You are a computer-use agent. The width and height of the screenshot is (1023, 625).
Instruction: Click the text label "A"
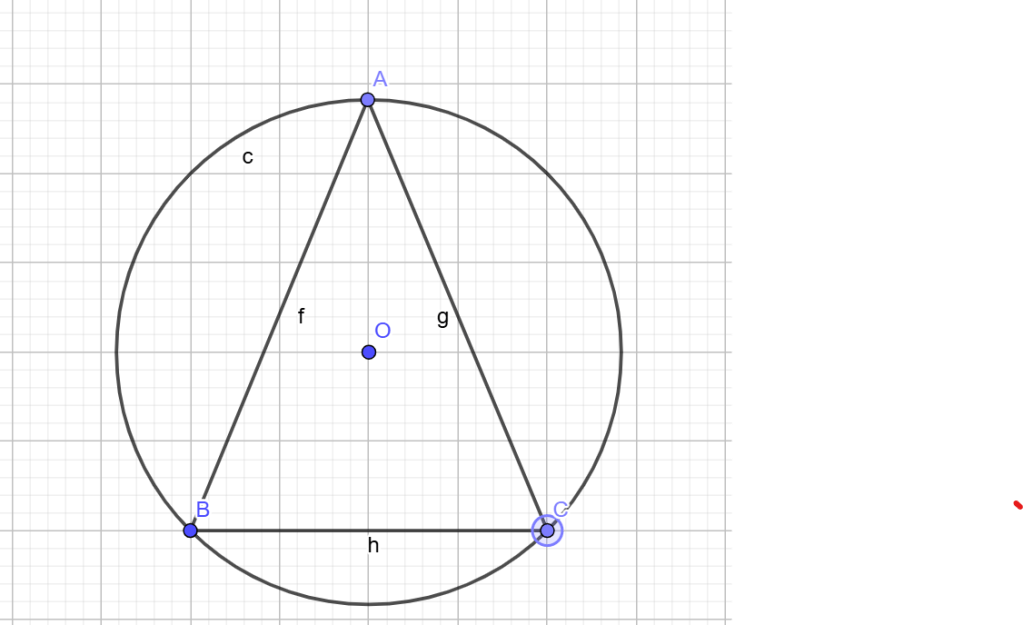(380, 79)
